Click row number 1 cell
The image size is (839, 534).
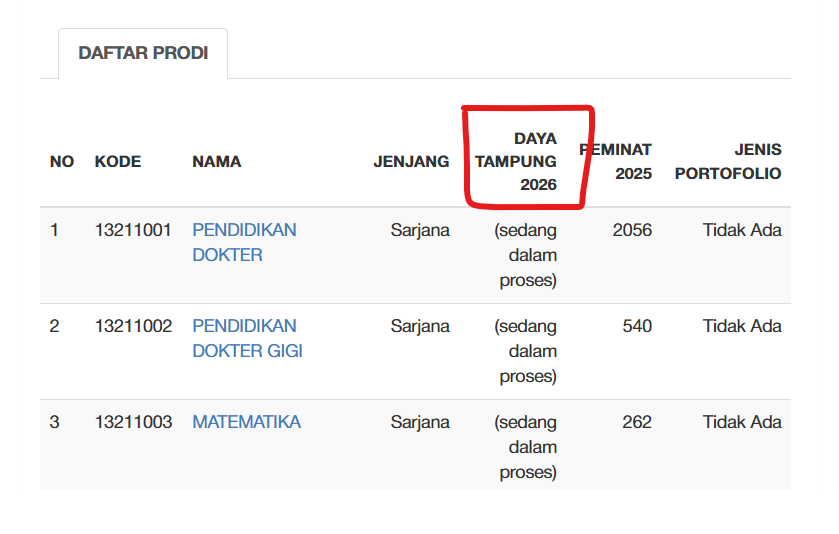point(54,230)
